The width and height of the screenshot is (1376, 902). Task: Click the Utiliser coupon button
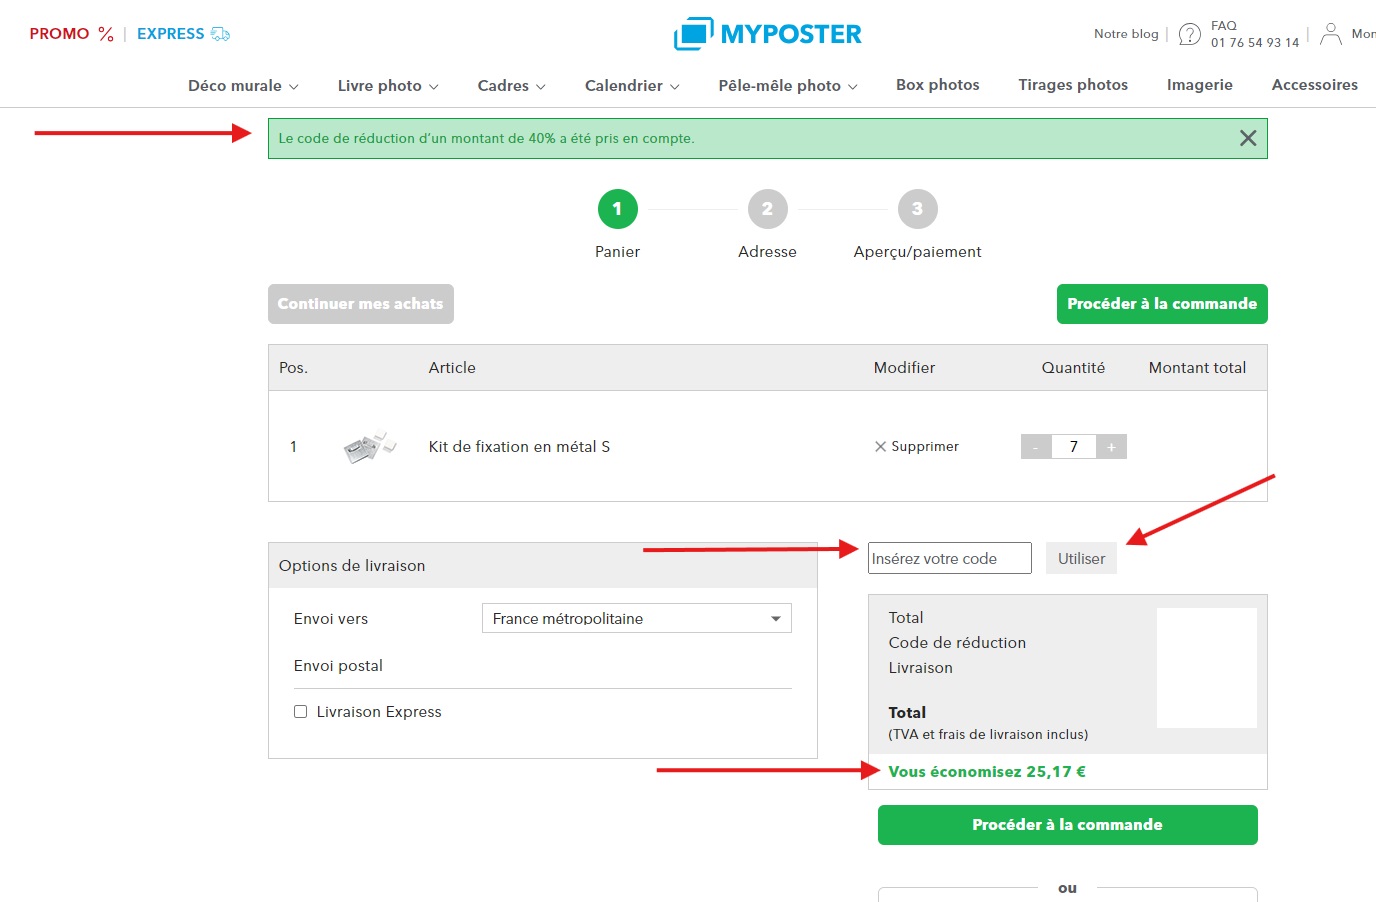[x=1081, y=559]
